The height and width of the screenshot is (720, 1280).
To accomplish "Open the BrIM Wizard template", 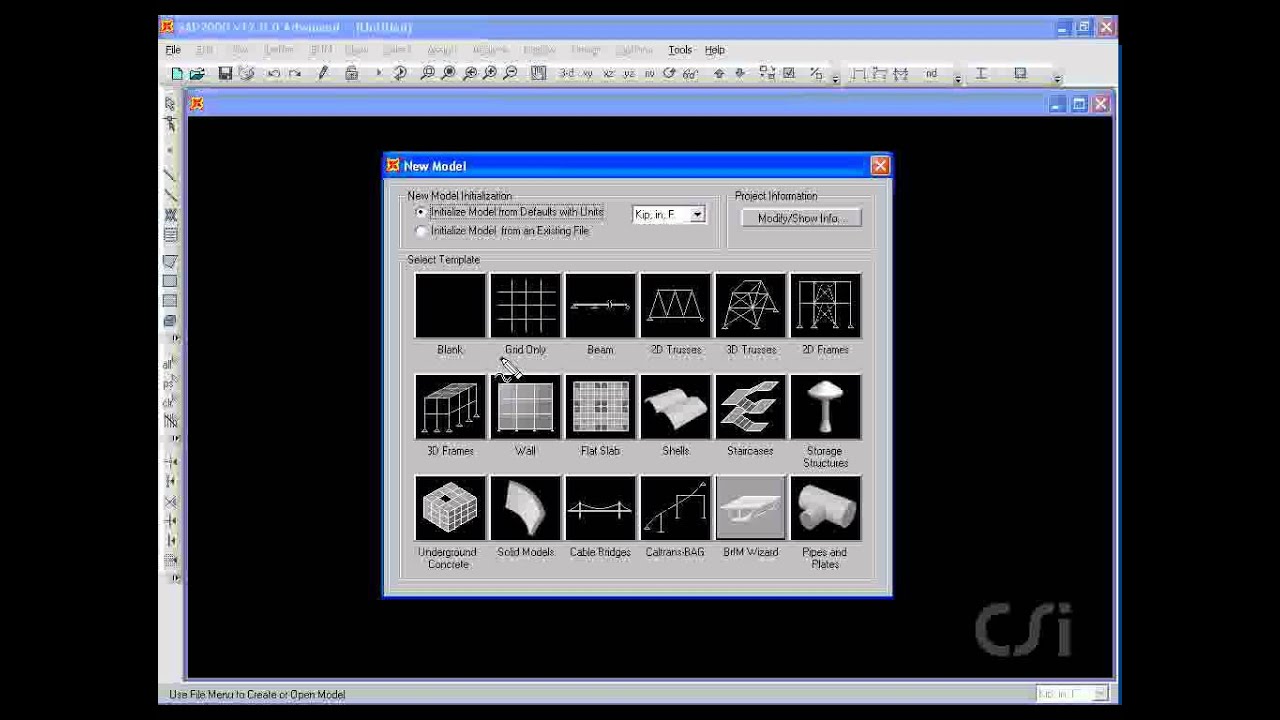I will [x=750, y=508].
